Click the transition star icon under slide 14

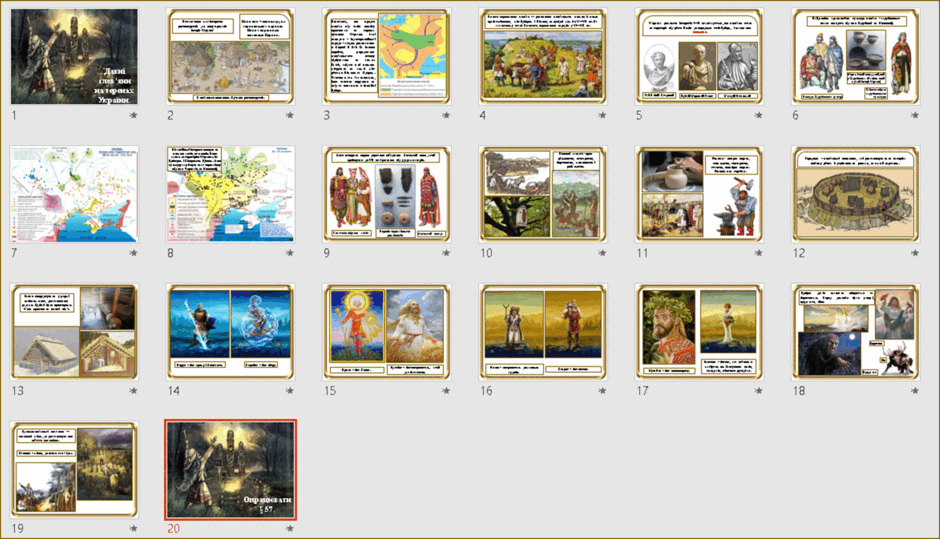pyautogui.click(x=290, y=391)
